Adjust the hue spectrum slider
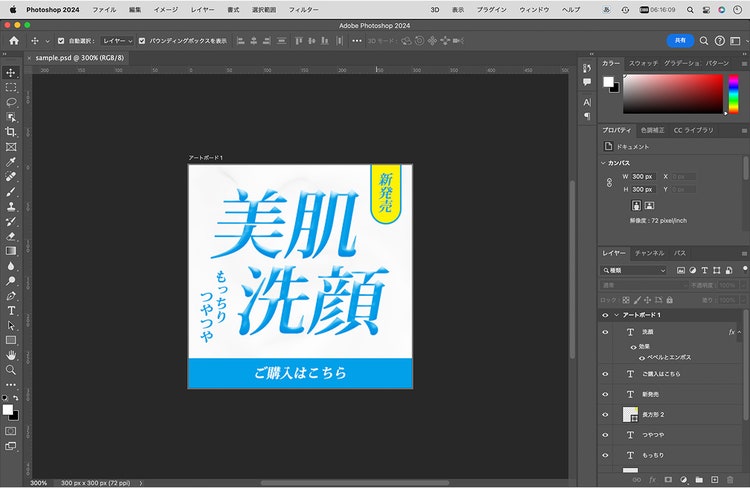This screenshot has width=750, height=488. pyautogui.click(x=733, y=94)
